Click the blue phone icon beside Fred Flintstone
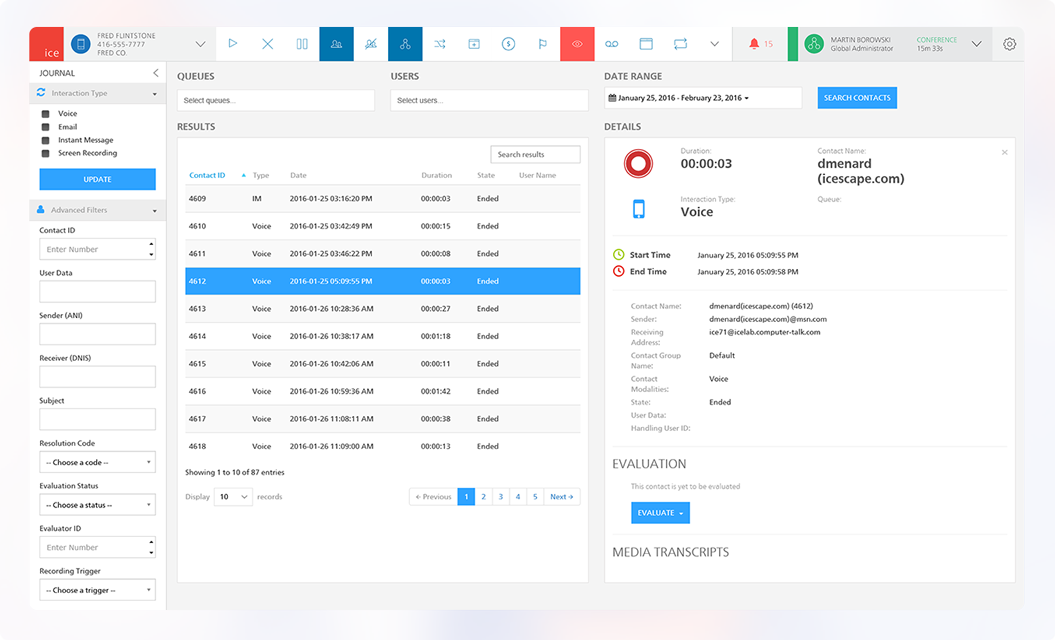Screen dimensions: 1055x640 [x=81, y=44]
